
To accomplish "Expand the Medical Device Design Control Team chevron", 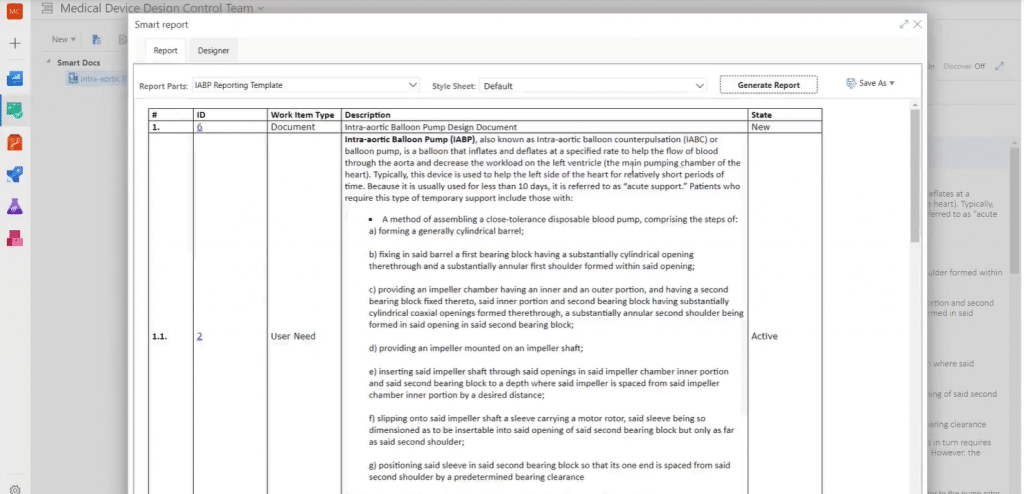I will (x=261, y=8).
